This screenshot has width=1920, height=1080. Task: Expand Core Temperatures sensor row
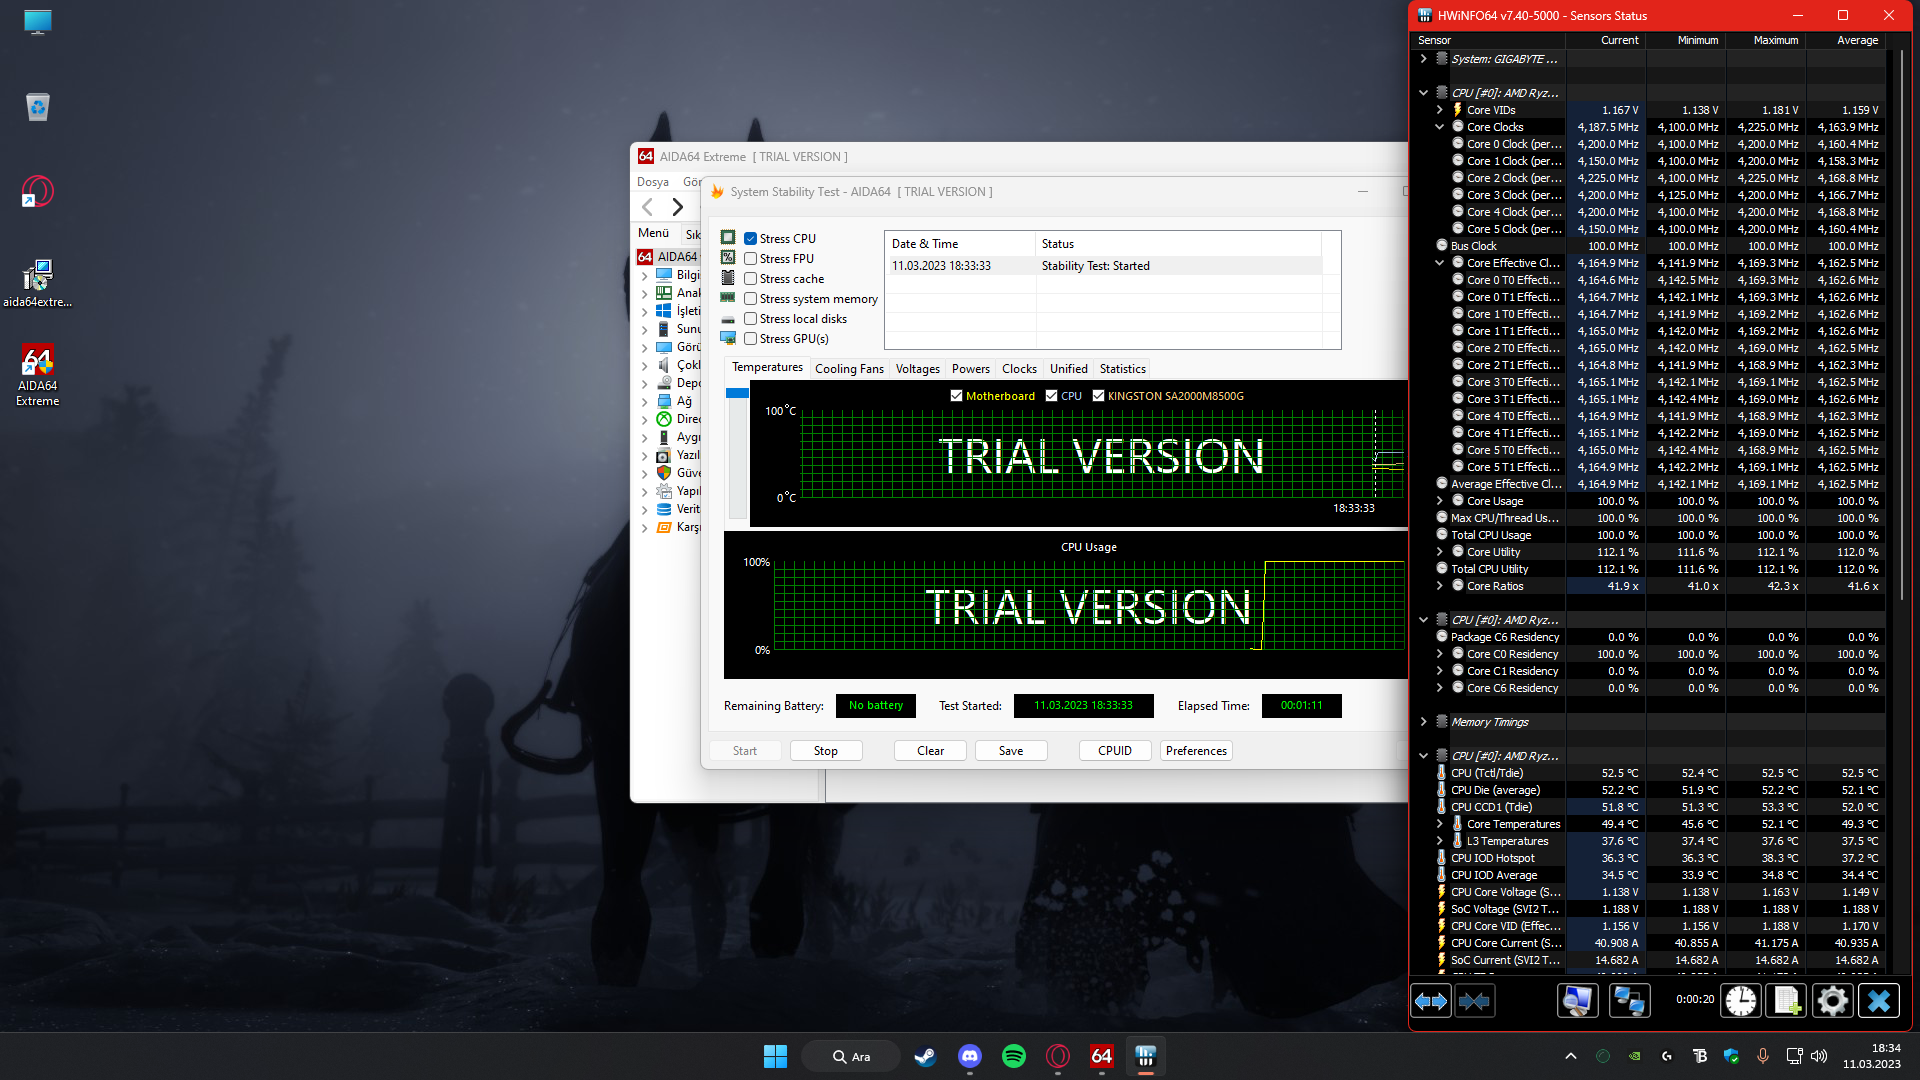(1439, 824)
